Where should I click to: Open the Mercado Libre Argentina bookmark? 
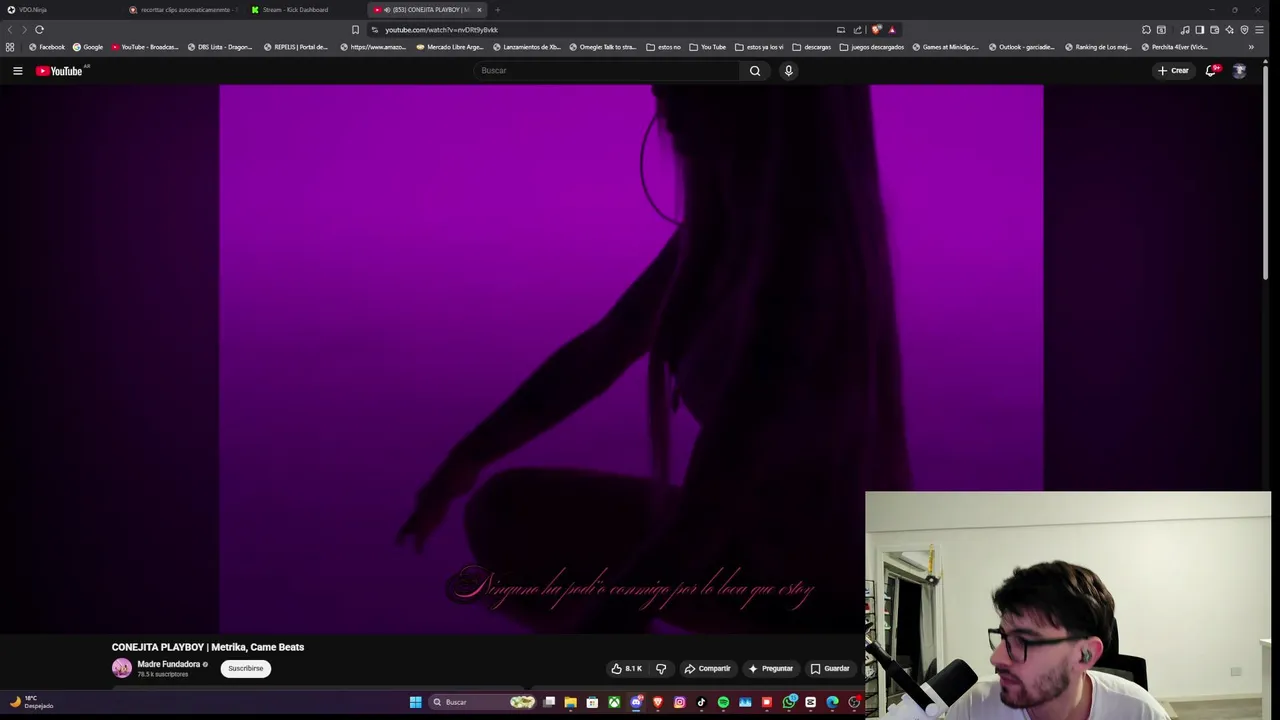(450, 47)
